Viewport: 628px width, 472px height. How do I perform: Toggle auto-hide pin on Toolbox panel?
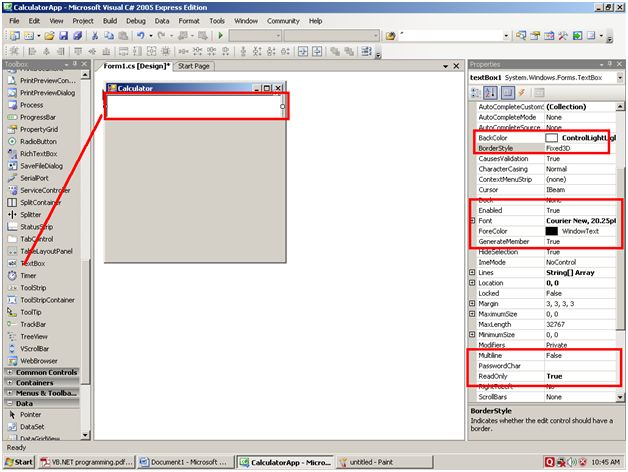click(75, 64)
